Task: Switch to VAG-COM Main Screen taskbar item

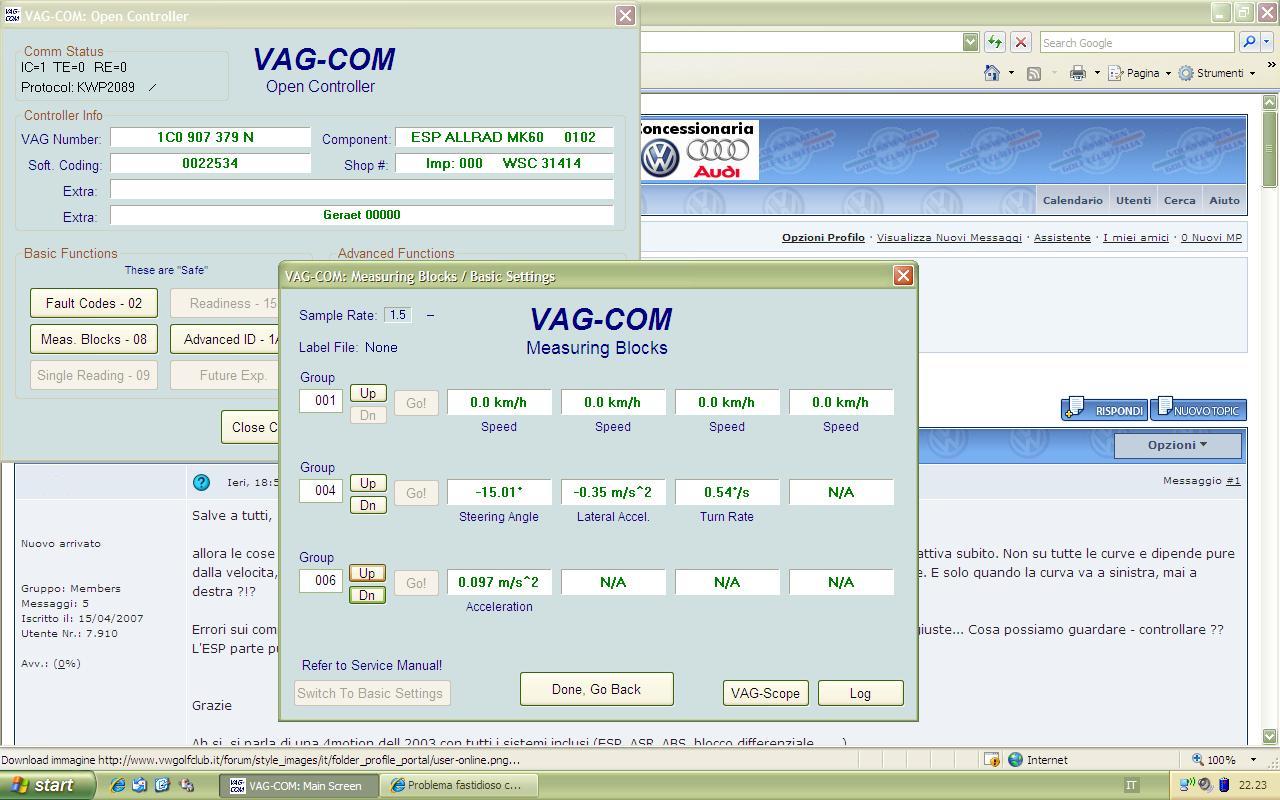Action: (299, 785)
